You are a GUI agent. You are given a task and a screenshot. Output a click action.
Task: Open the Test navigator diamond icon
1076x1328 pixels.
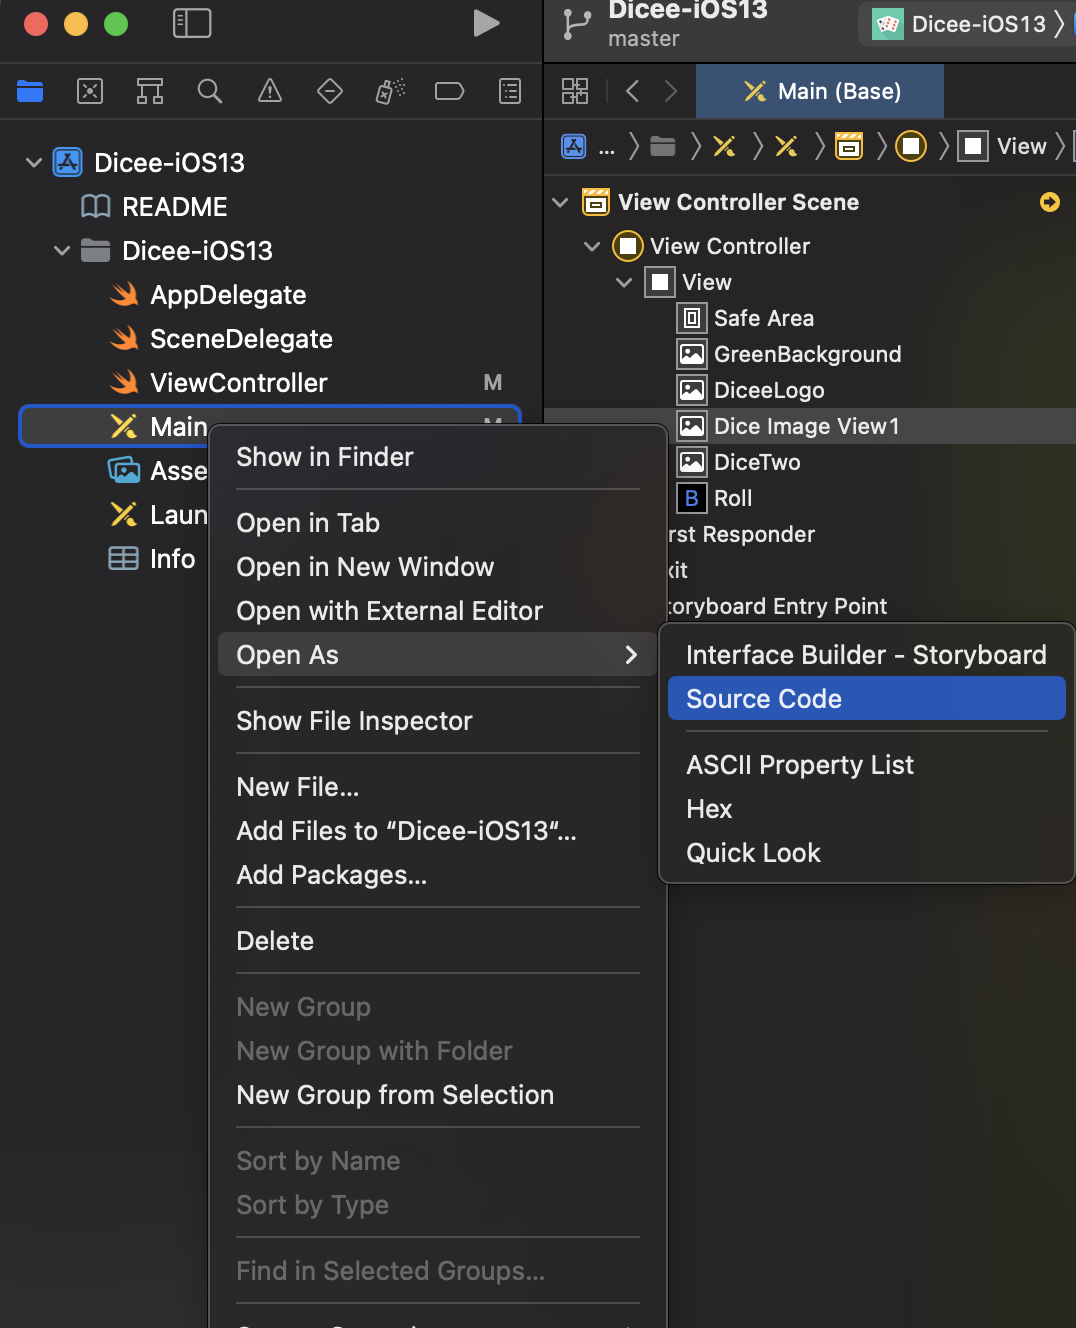[330, 92]
